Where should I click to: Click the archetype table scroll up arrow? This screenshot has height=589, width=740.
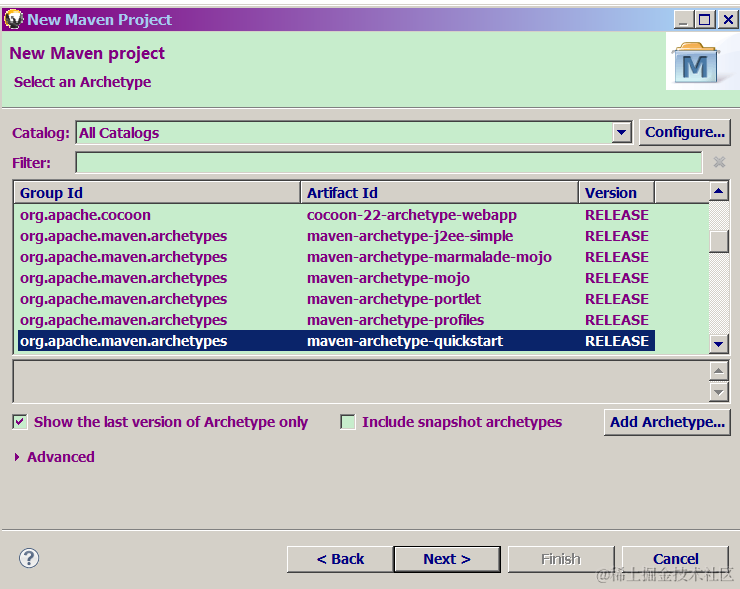[x=719, y=191]
